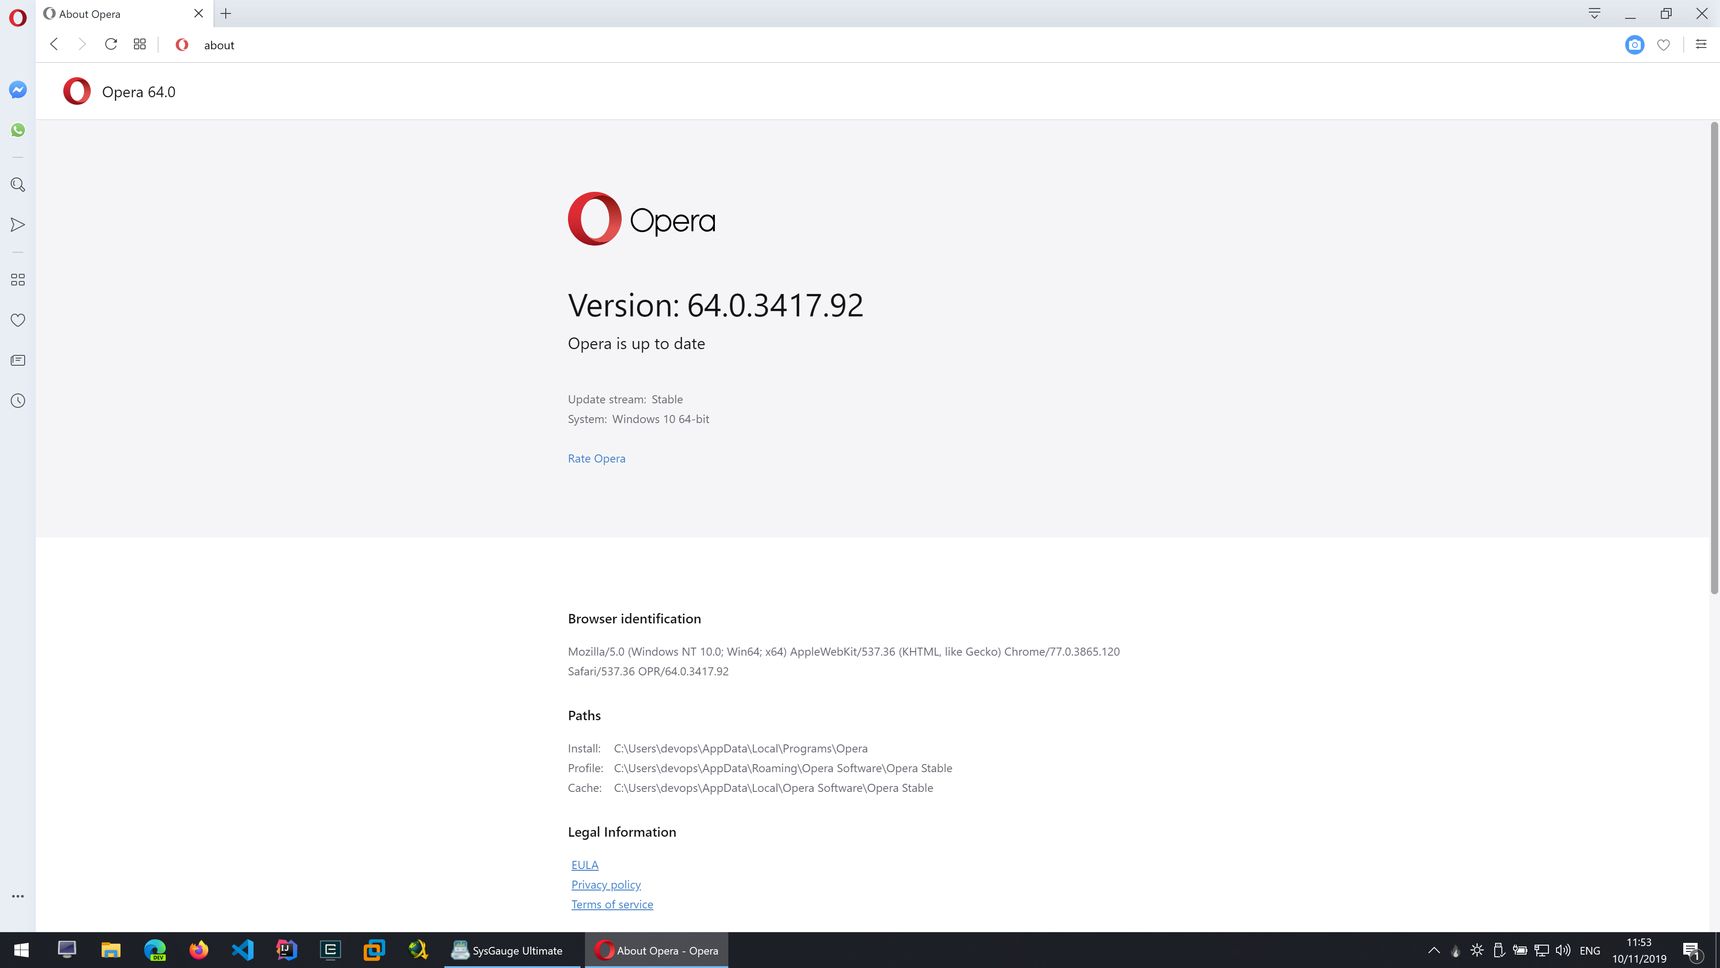Screen dimensions: 1720x968
Task: Open network icon in system tray
Action: tap(1541, 950)
